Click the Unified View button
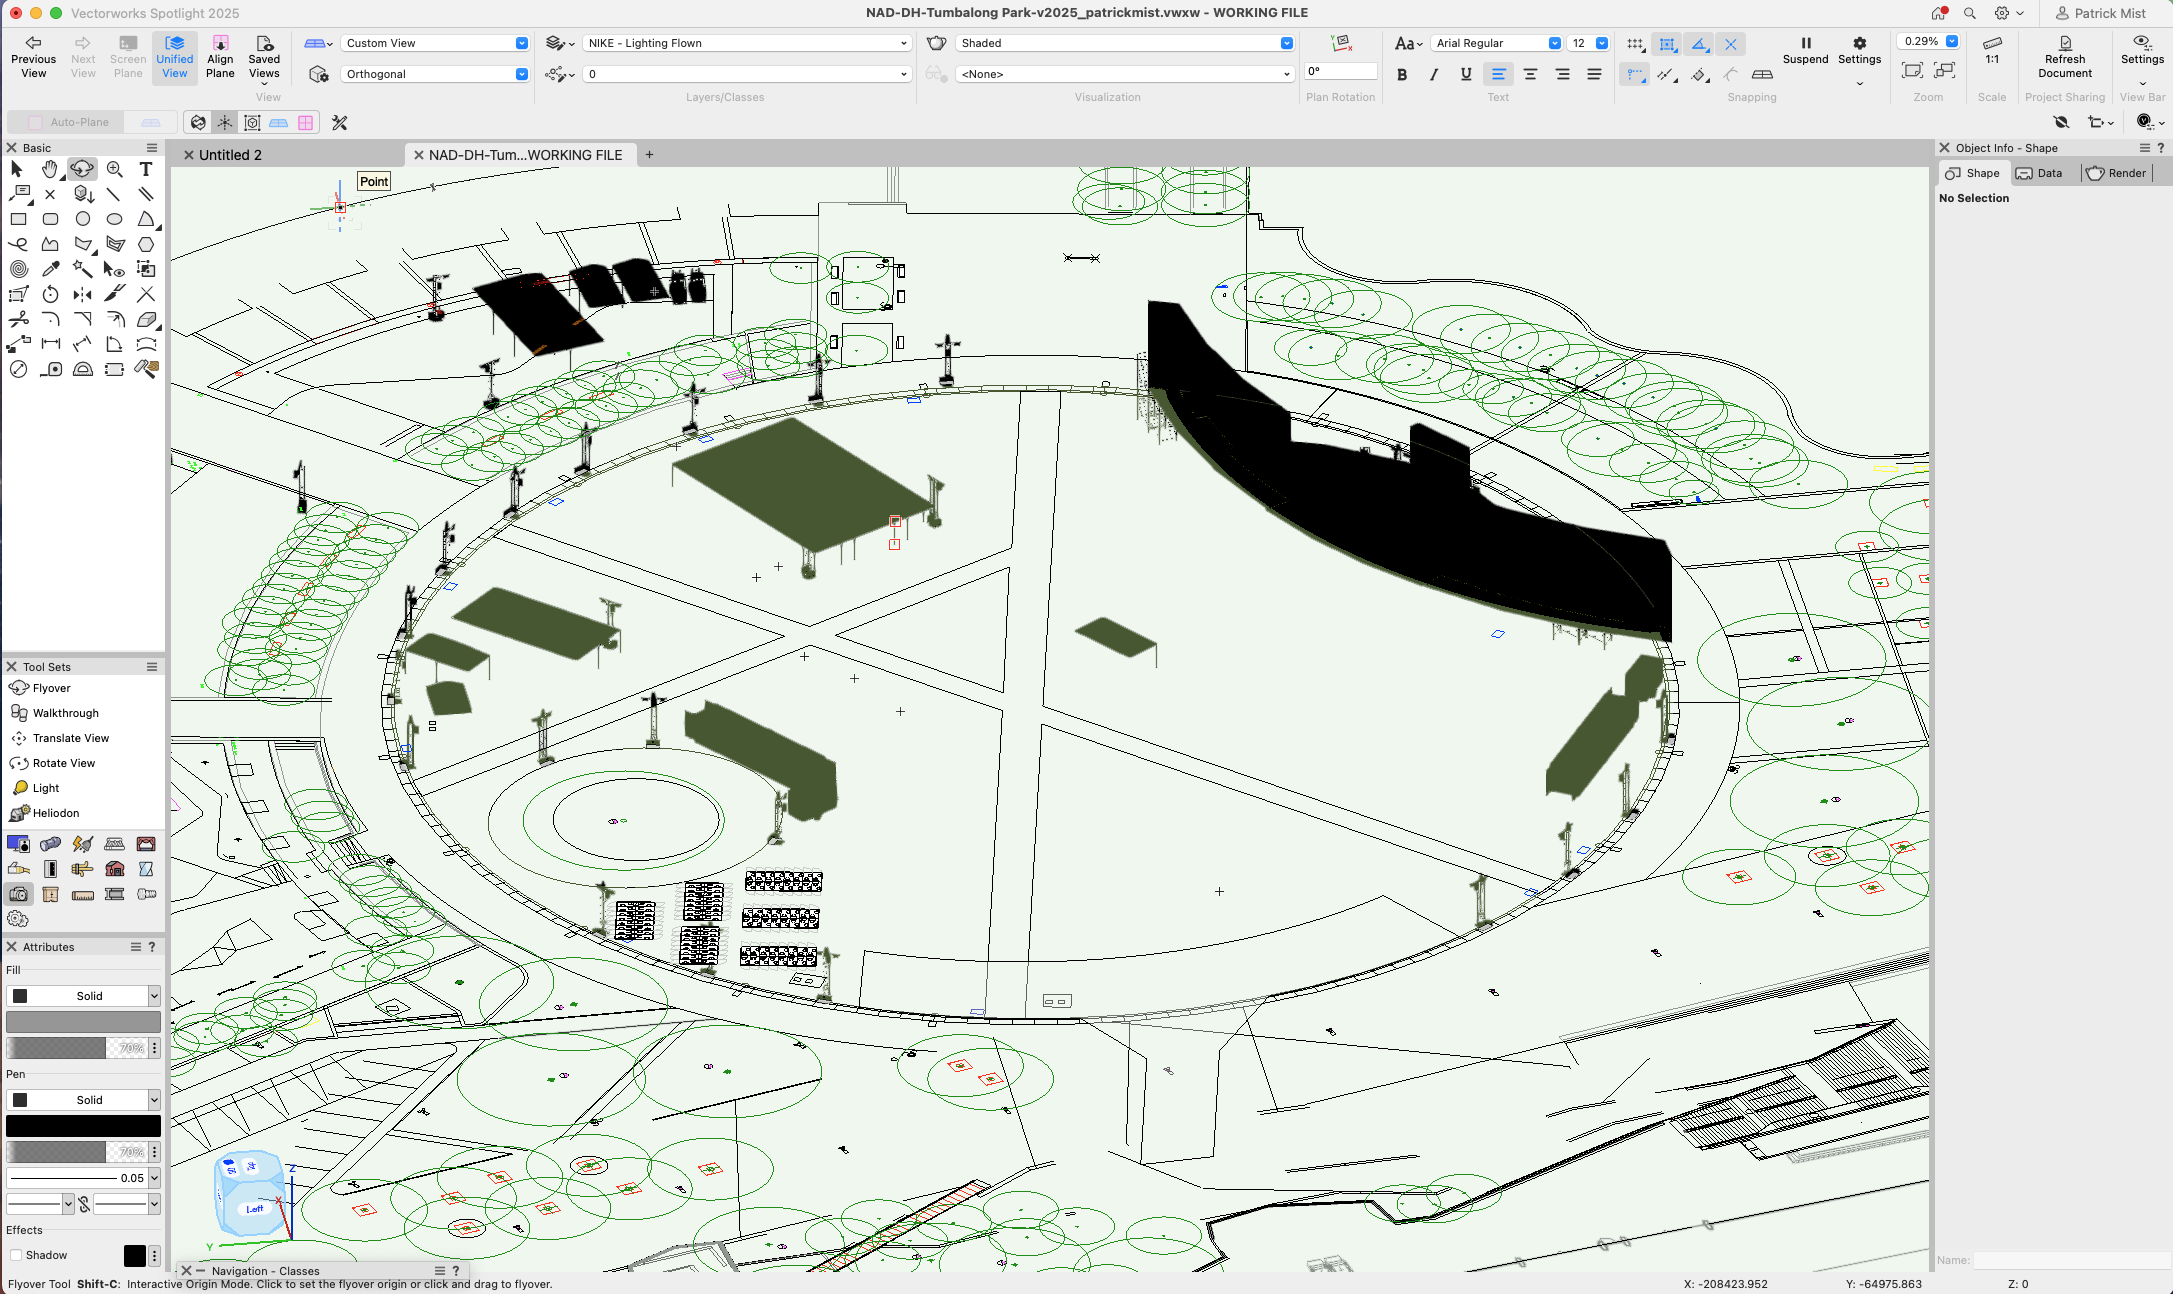This screenshot has height=1294, width=2173. 174,57
